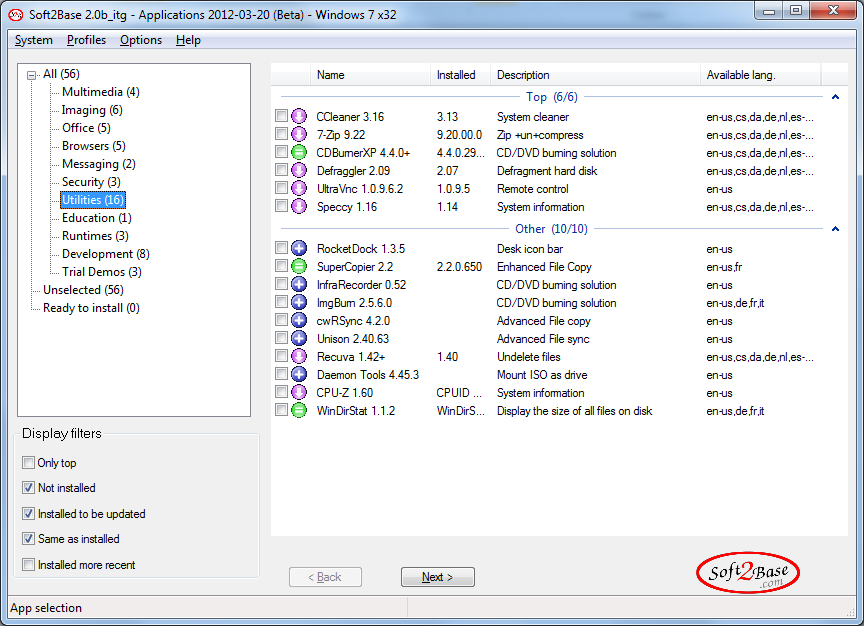This screenshot has width=864, height=626.
Task: Click the purple update icon beside CCleaner 3.16
Action: point(299,116)
